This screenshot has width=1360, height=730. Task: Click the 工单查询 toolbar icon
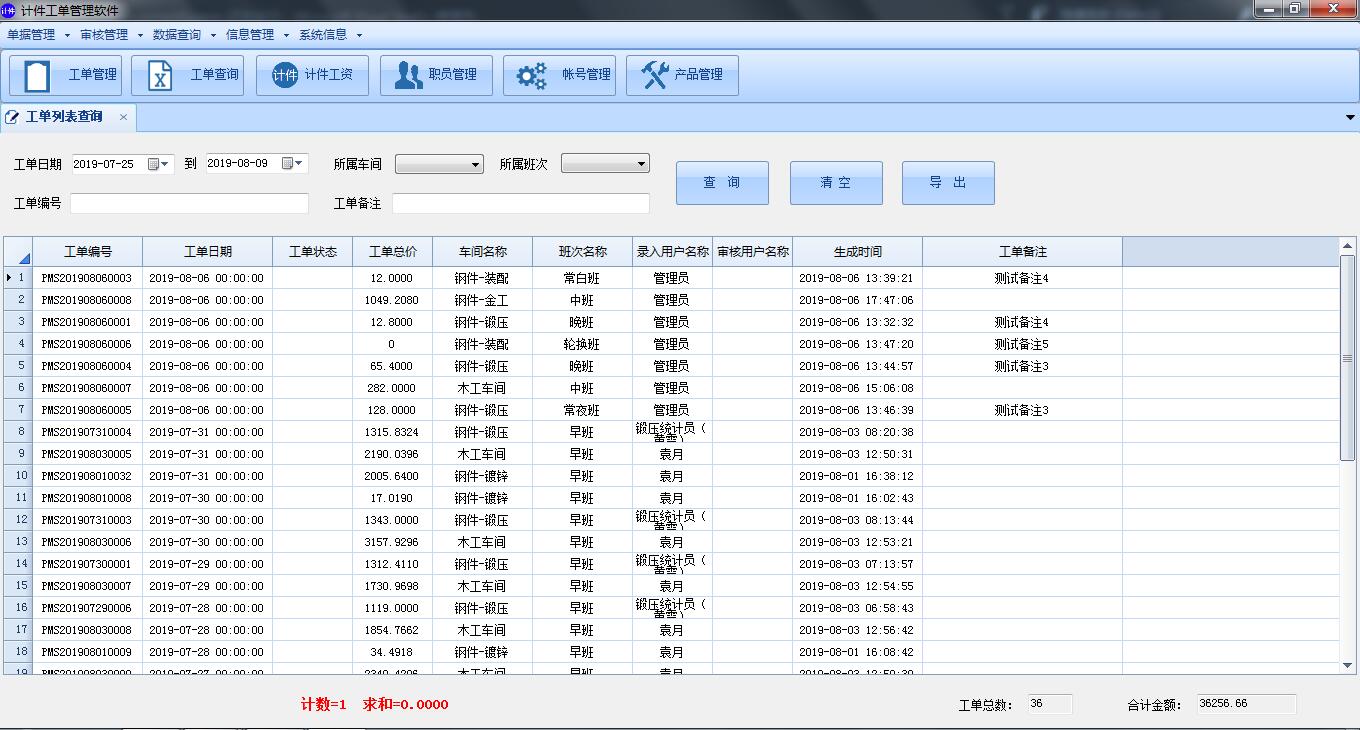(x=188, y=75)
